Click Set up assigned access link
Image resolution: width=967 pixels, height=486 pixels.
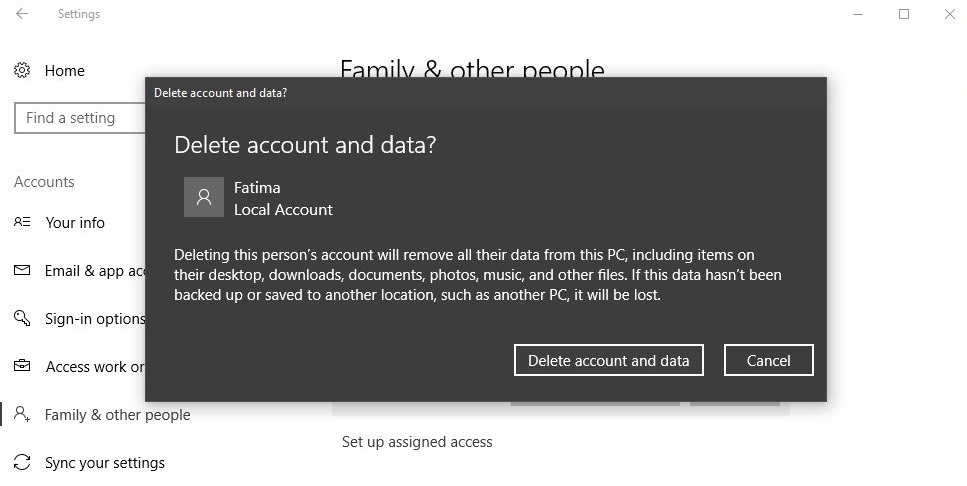coord(417,442)
